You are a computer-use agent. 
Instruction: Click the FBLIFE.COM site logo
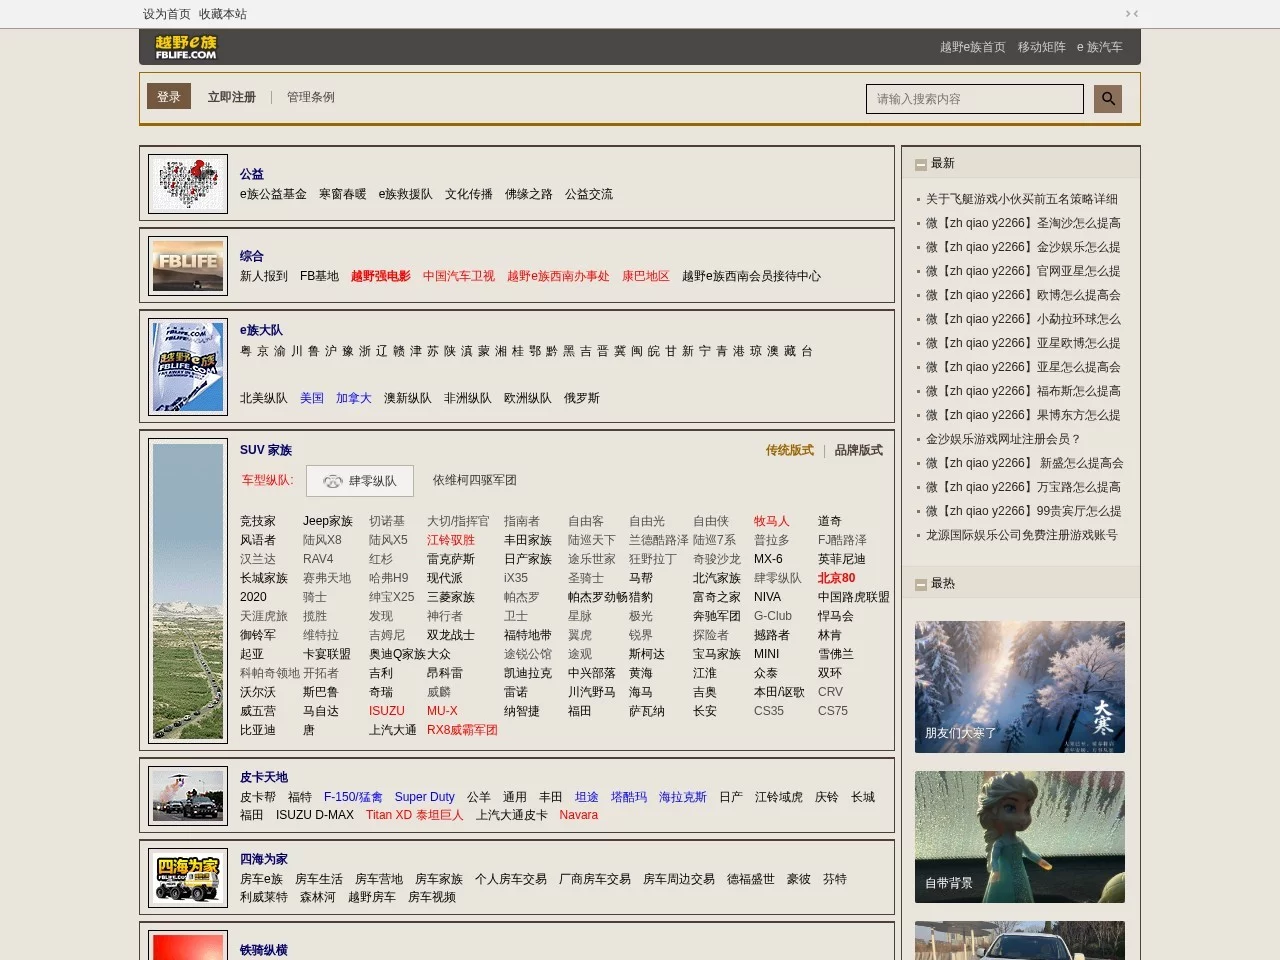(186, 47)
